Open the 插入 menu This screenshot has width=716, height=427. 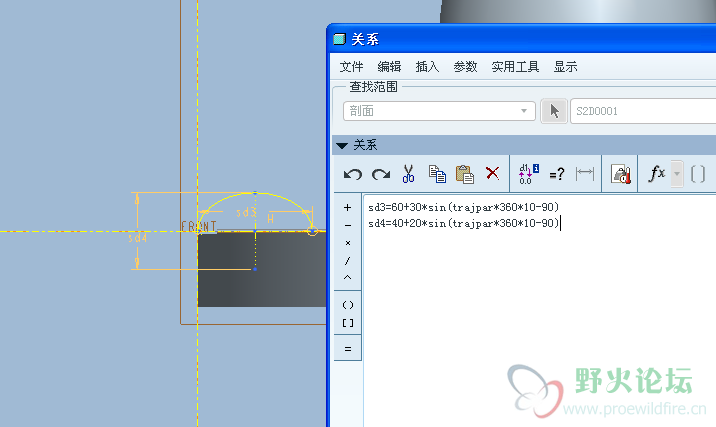pyautogui.click(x=427, y=67)
